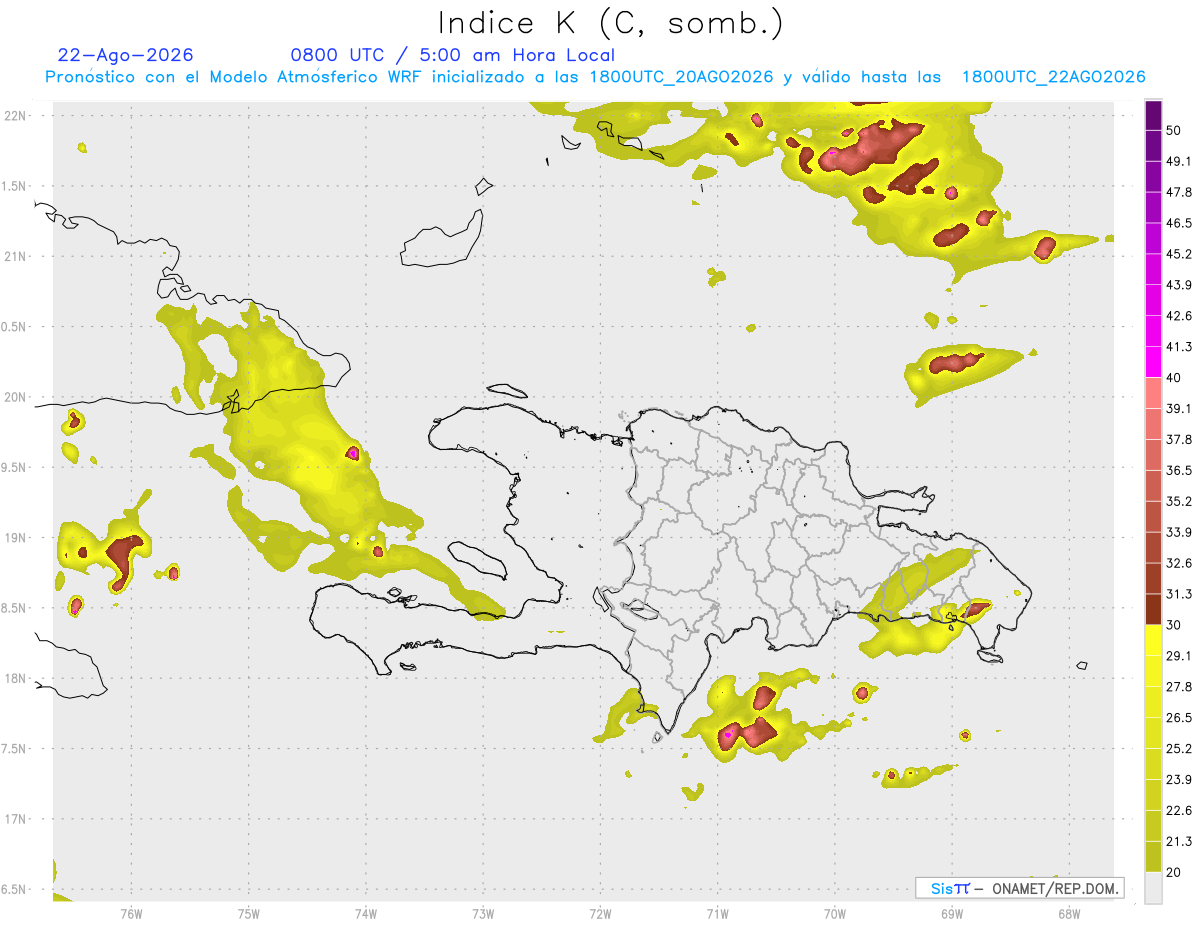Click the '18N' latitude label

(15, 678)
